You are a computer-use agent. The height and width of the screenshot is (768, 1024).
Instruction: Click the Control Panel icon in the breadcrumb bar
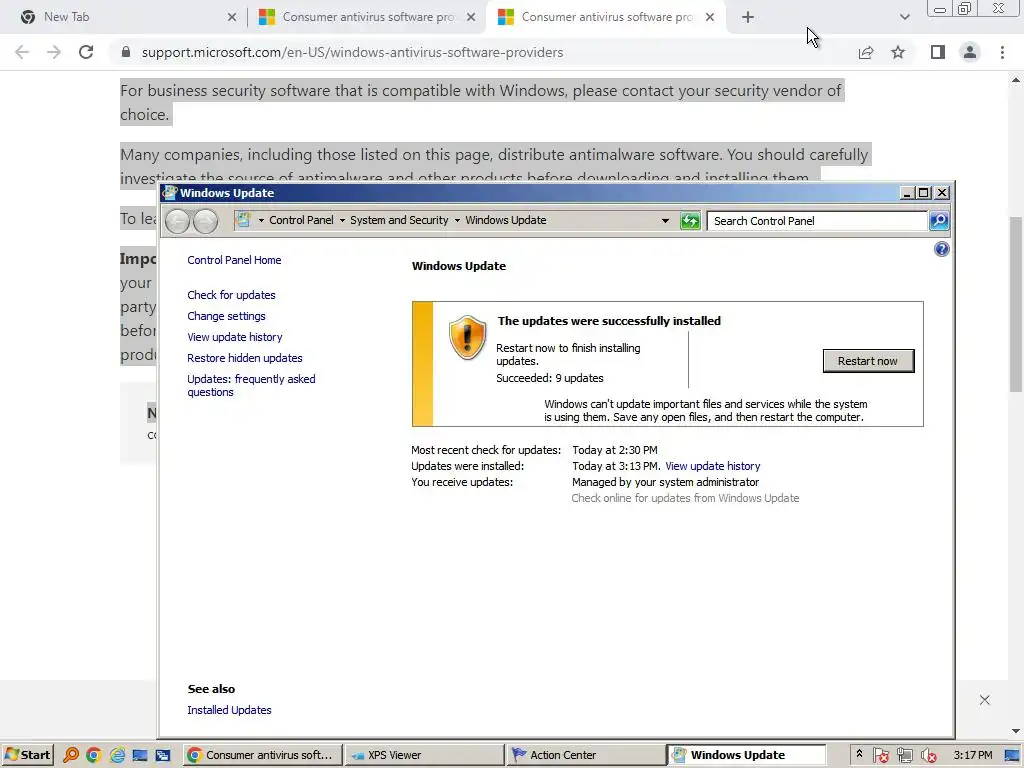[x=244, y=220]
